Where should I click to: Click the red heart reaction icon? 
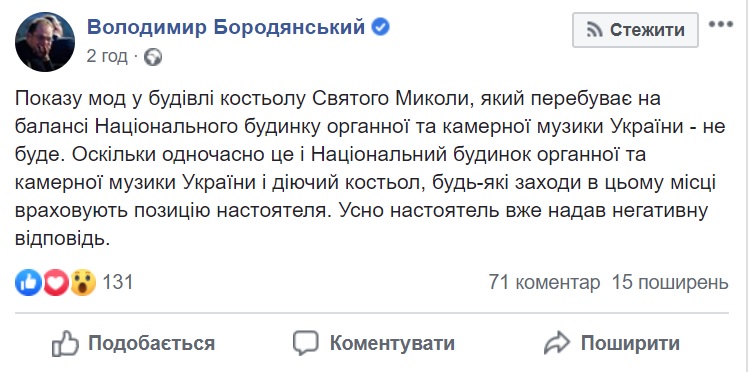point(55,282)
